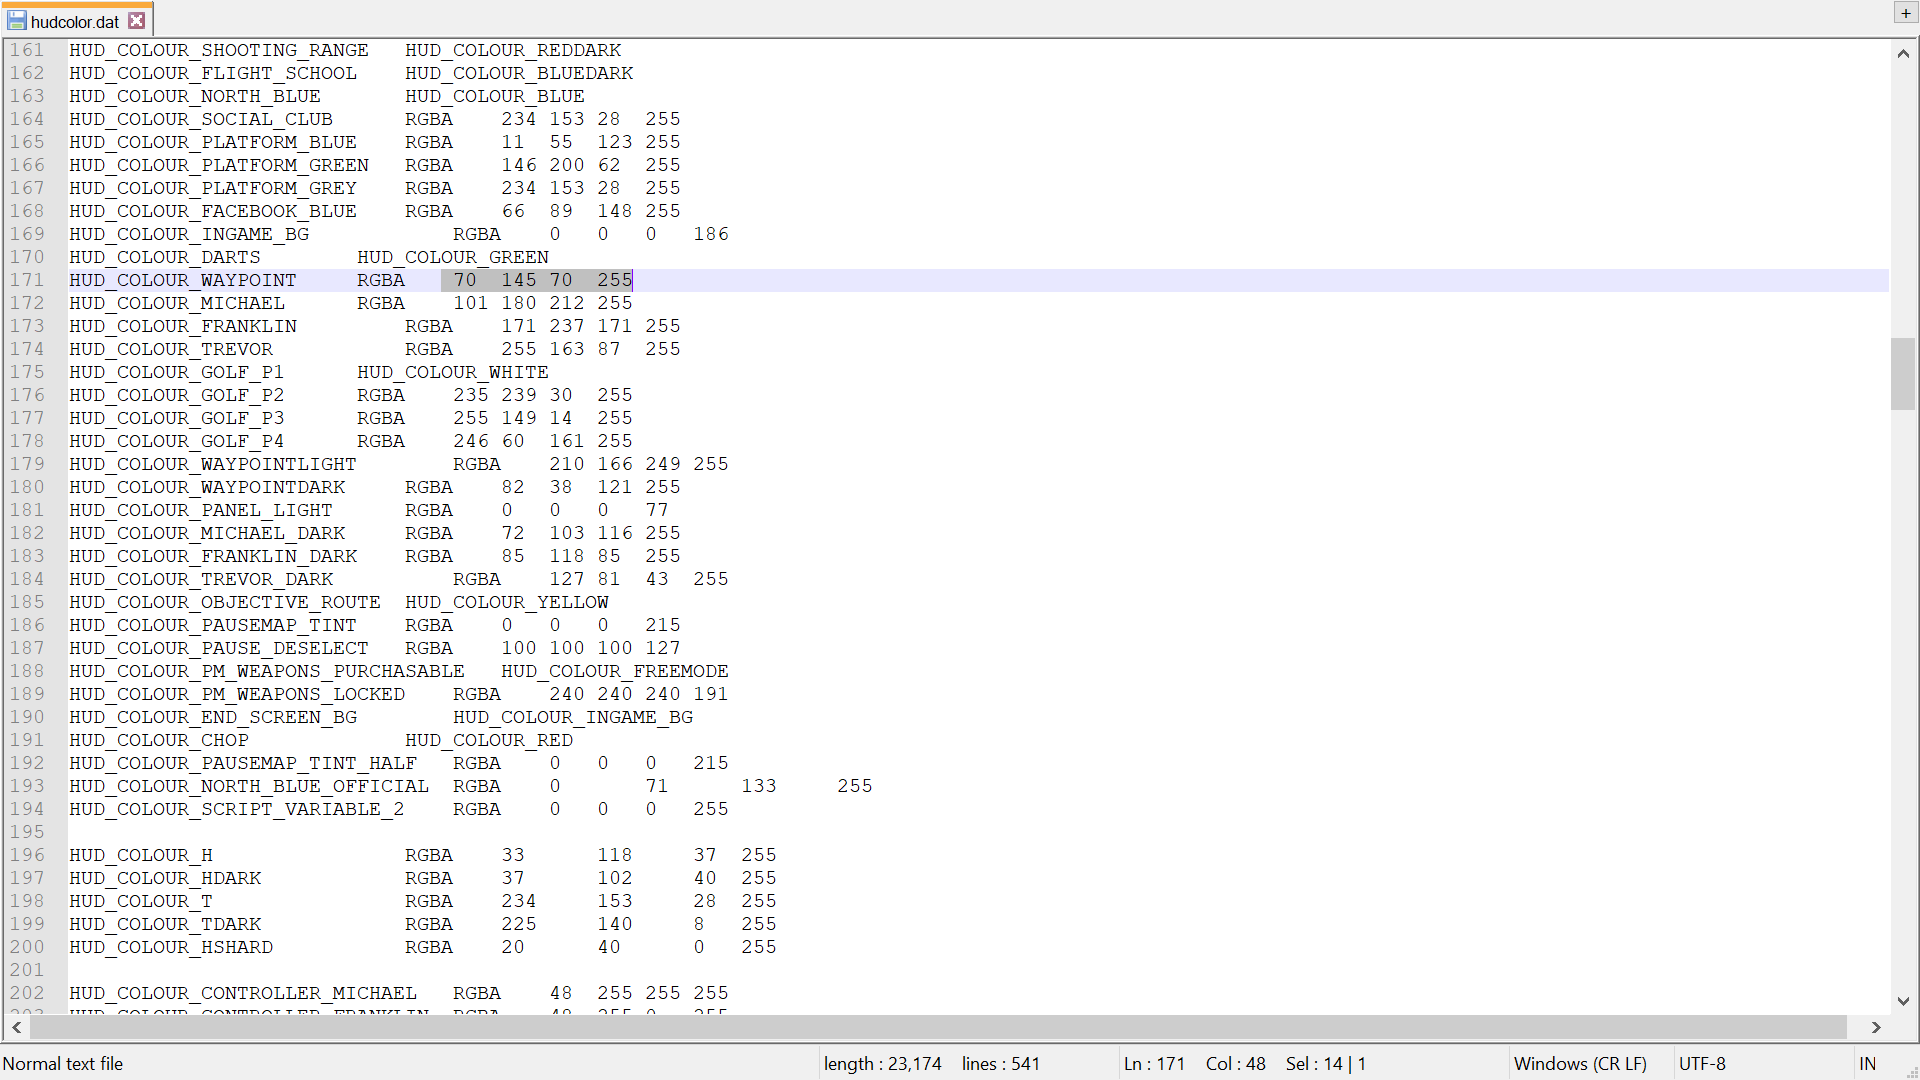Screen dimensions: 1920x1080
Task: Click HUD_COLOUR_SCRIPT_VARIABLE_2 on line 194
Action: pos(237,809)
